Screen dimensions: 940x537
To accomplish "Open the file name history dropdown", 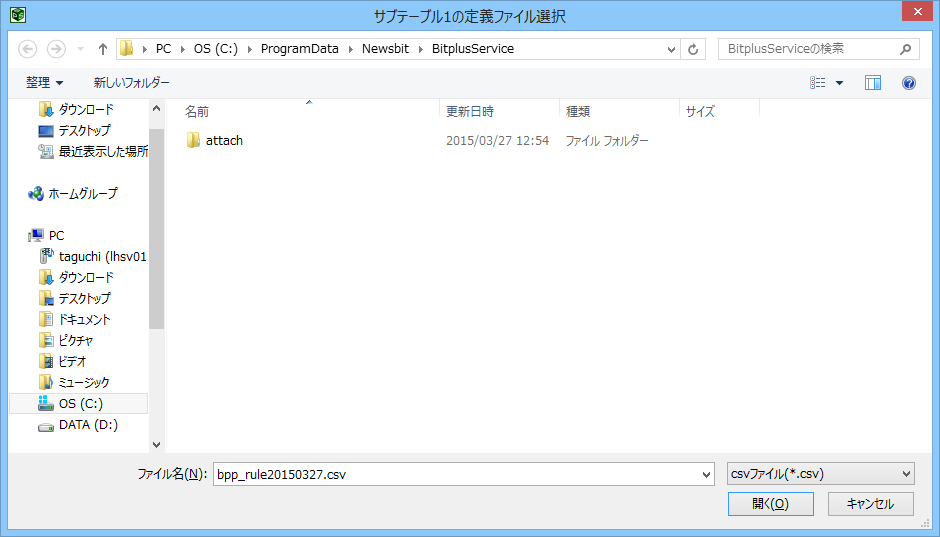I will pyautogui.click(x=707, y=475).
